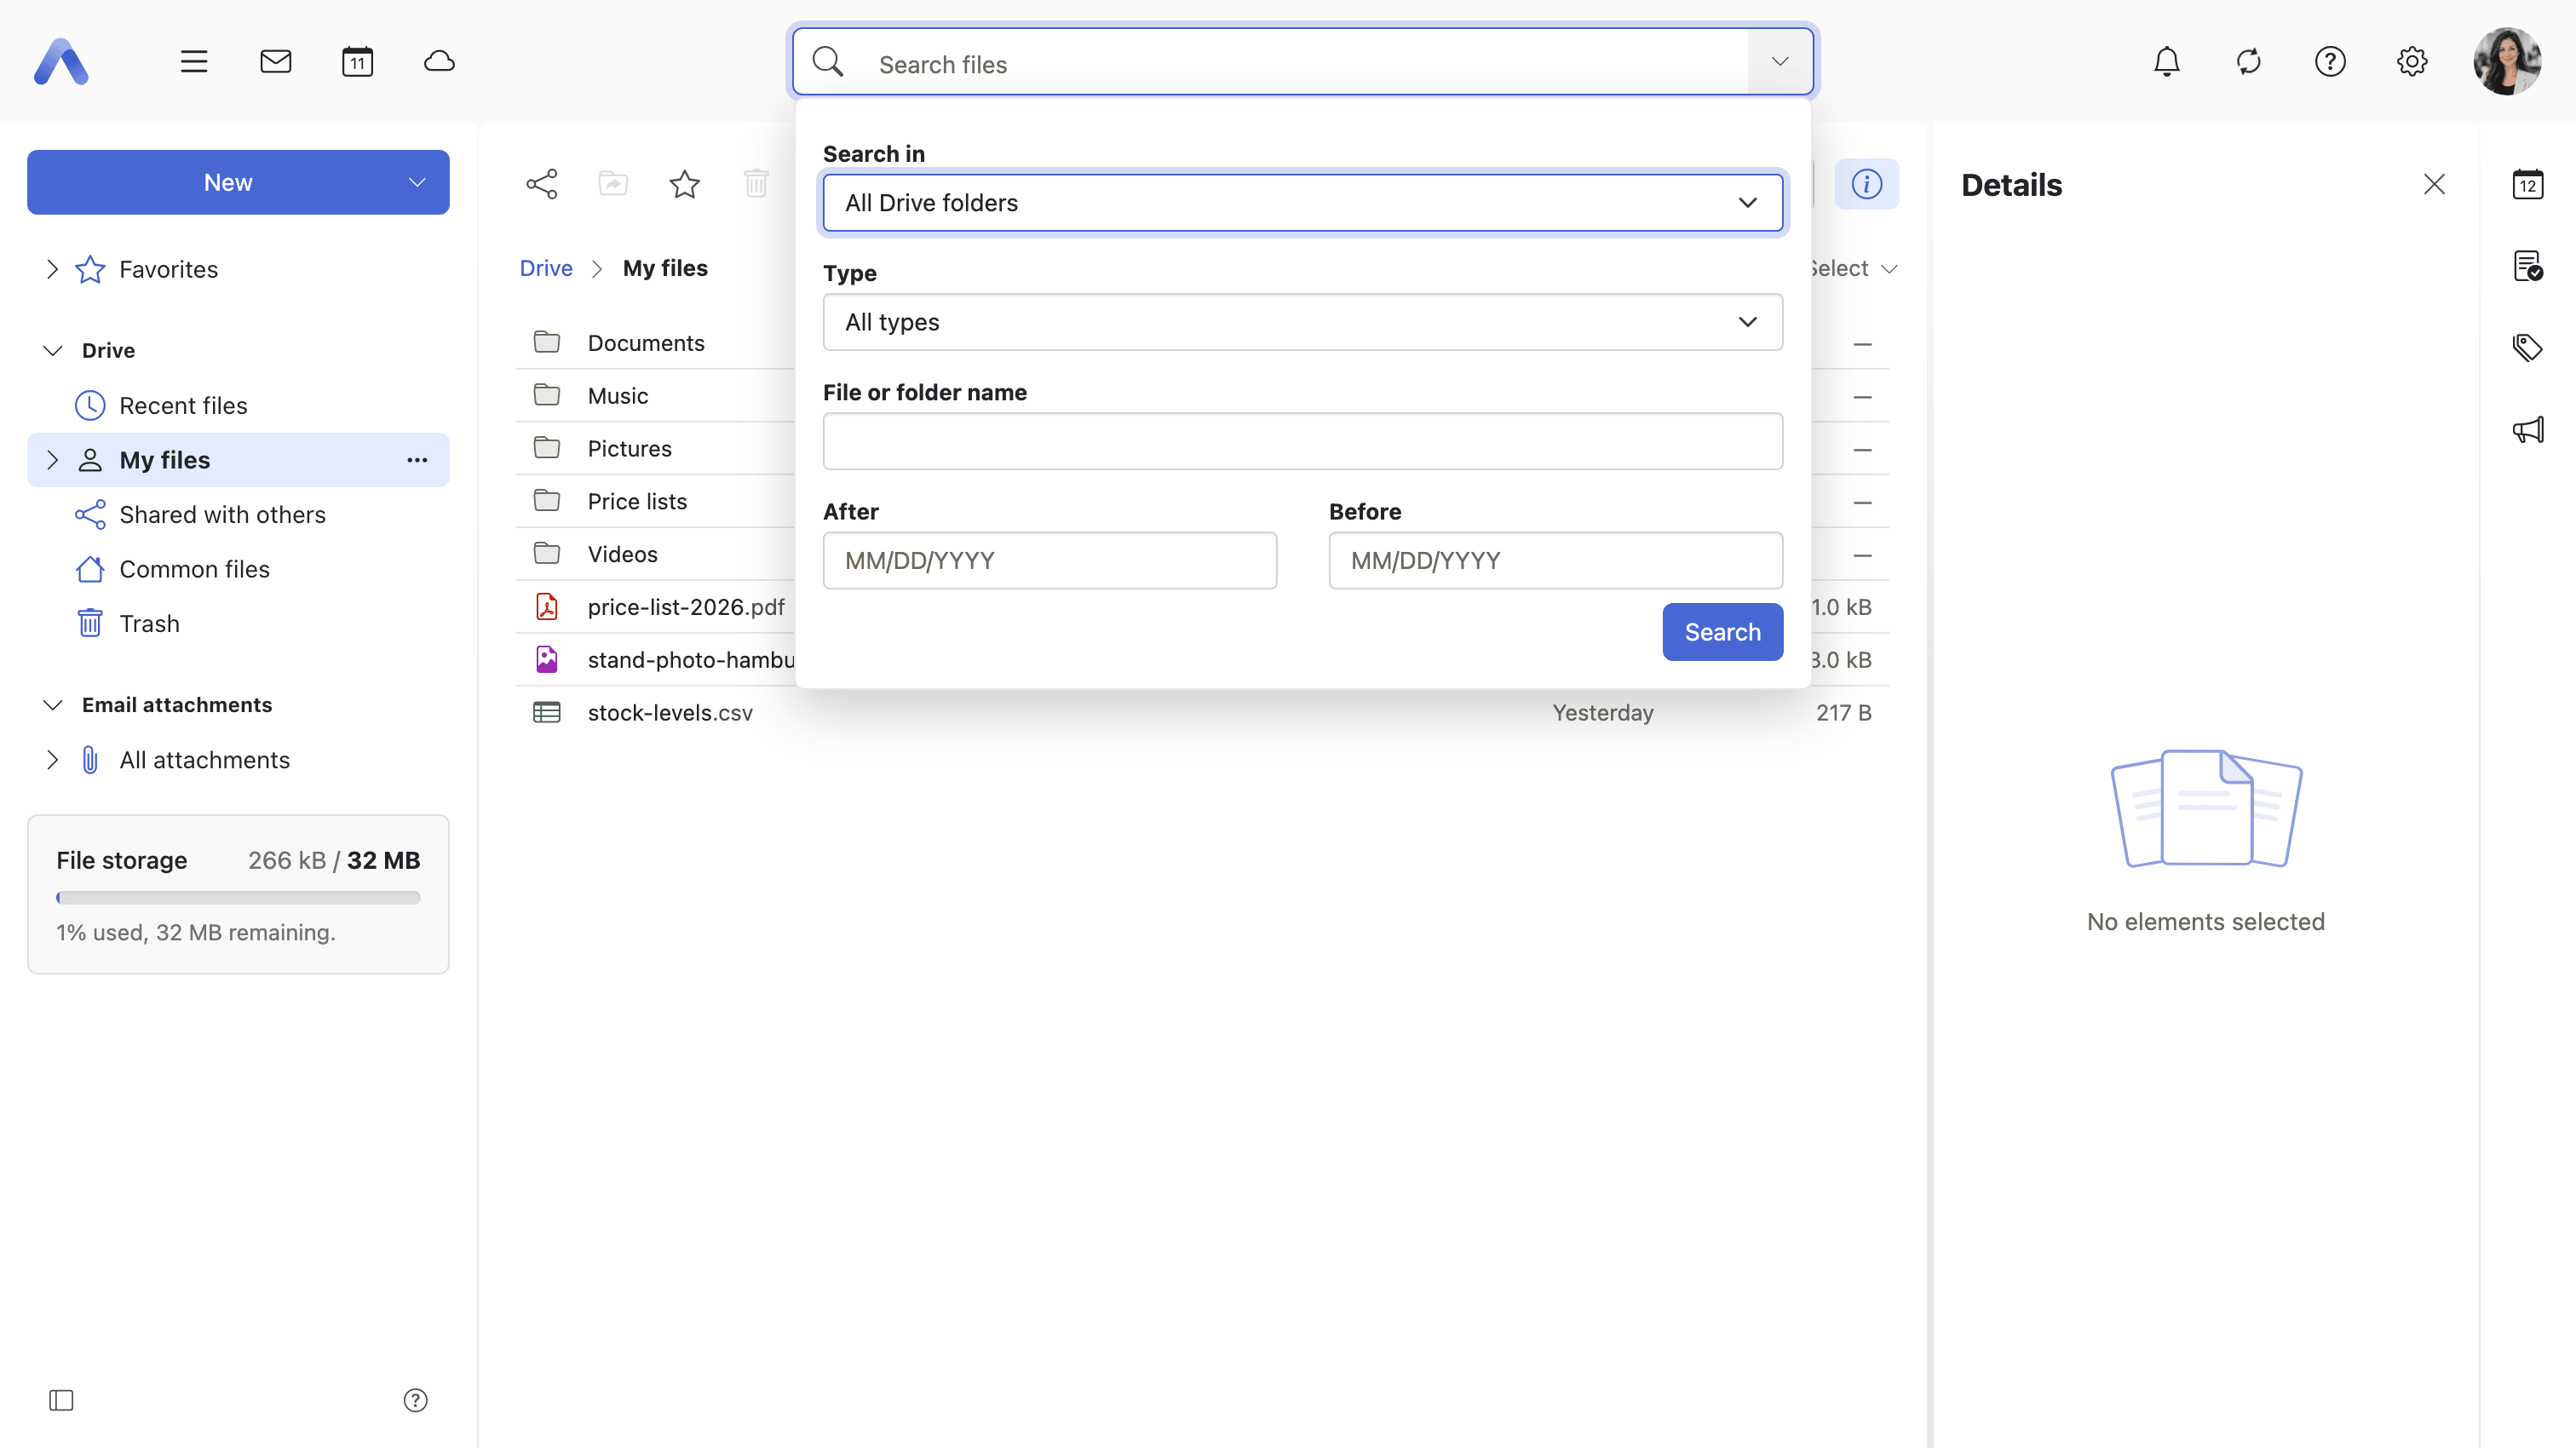Collapse the Email attachments section
The width and height of the screenshot is (2576, 1448).
tap(52, 705)
